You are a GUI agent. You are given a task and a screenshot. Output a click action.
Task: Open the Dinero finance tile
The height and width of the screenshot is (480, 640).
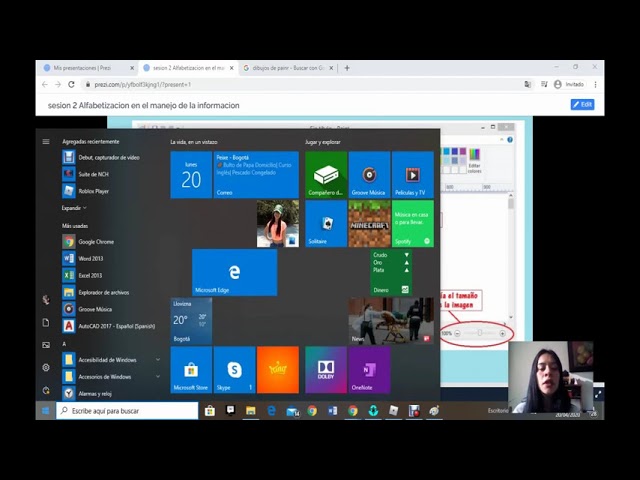coord(391,272)
